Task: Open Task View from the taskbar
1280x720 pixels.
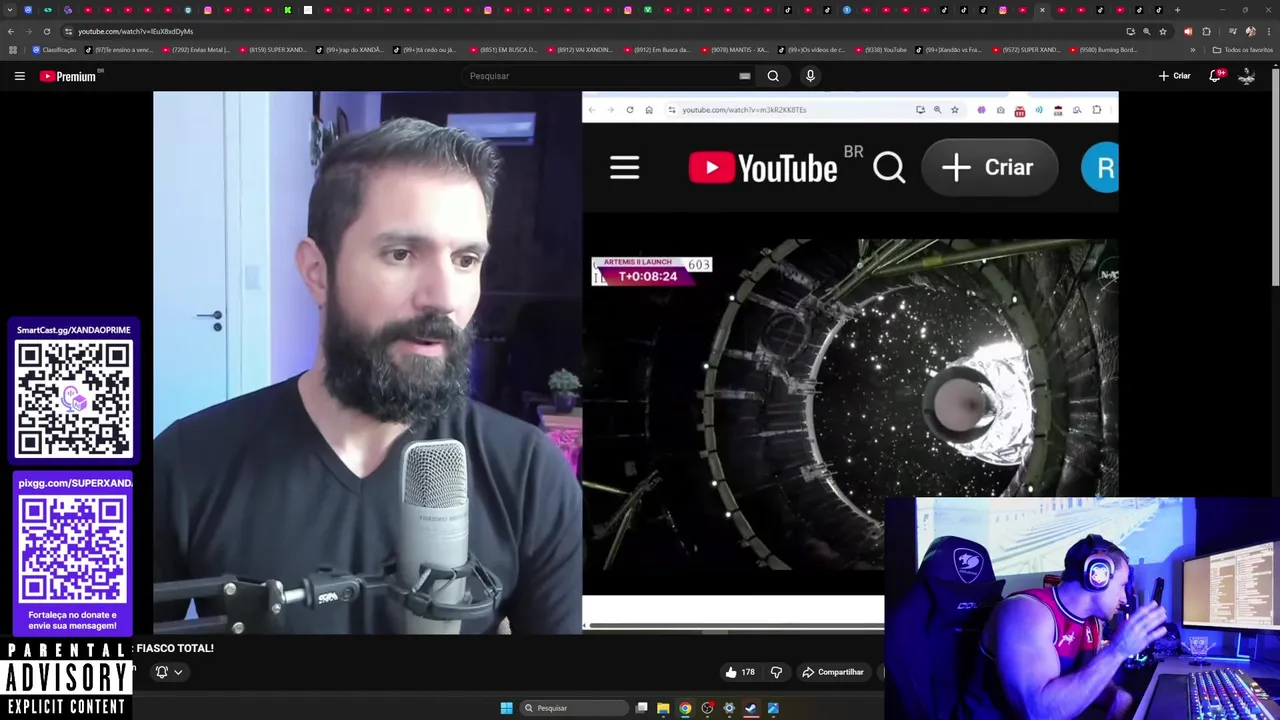Action: 642,708
